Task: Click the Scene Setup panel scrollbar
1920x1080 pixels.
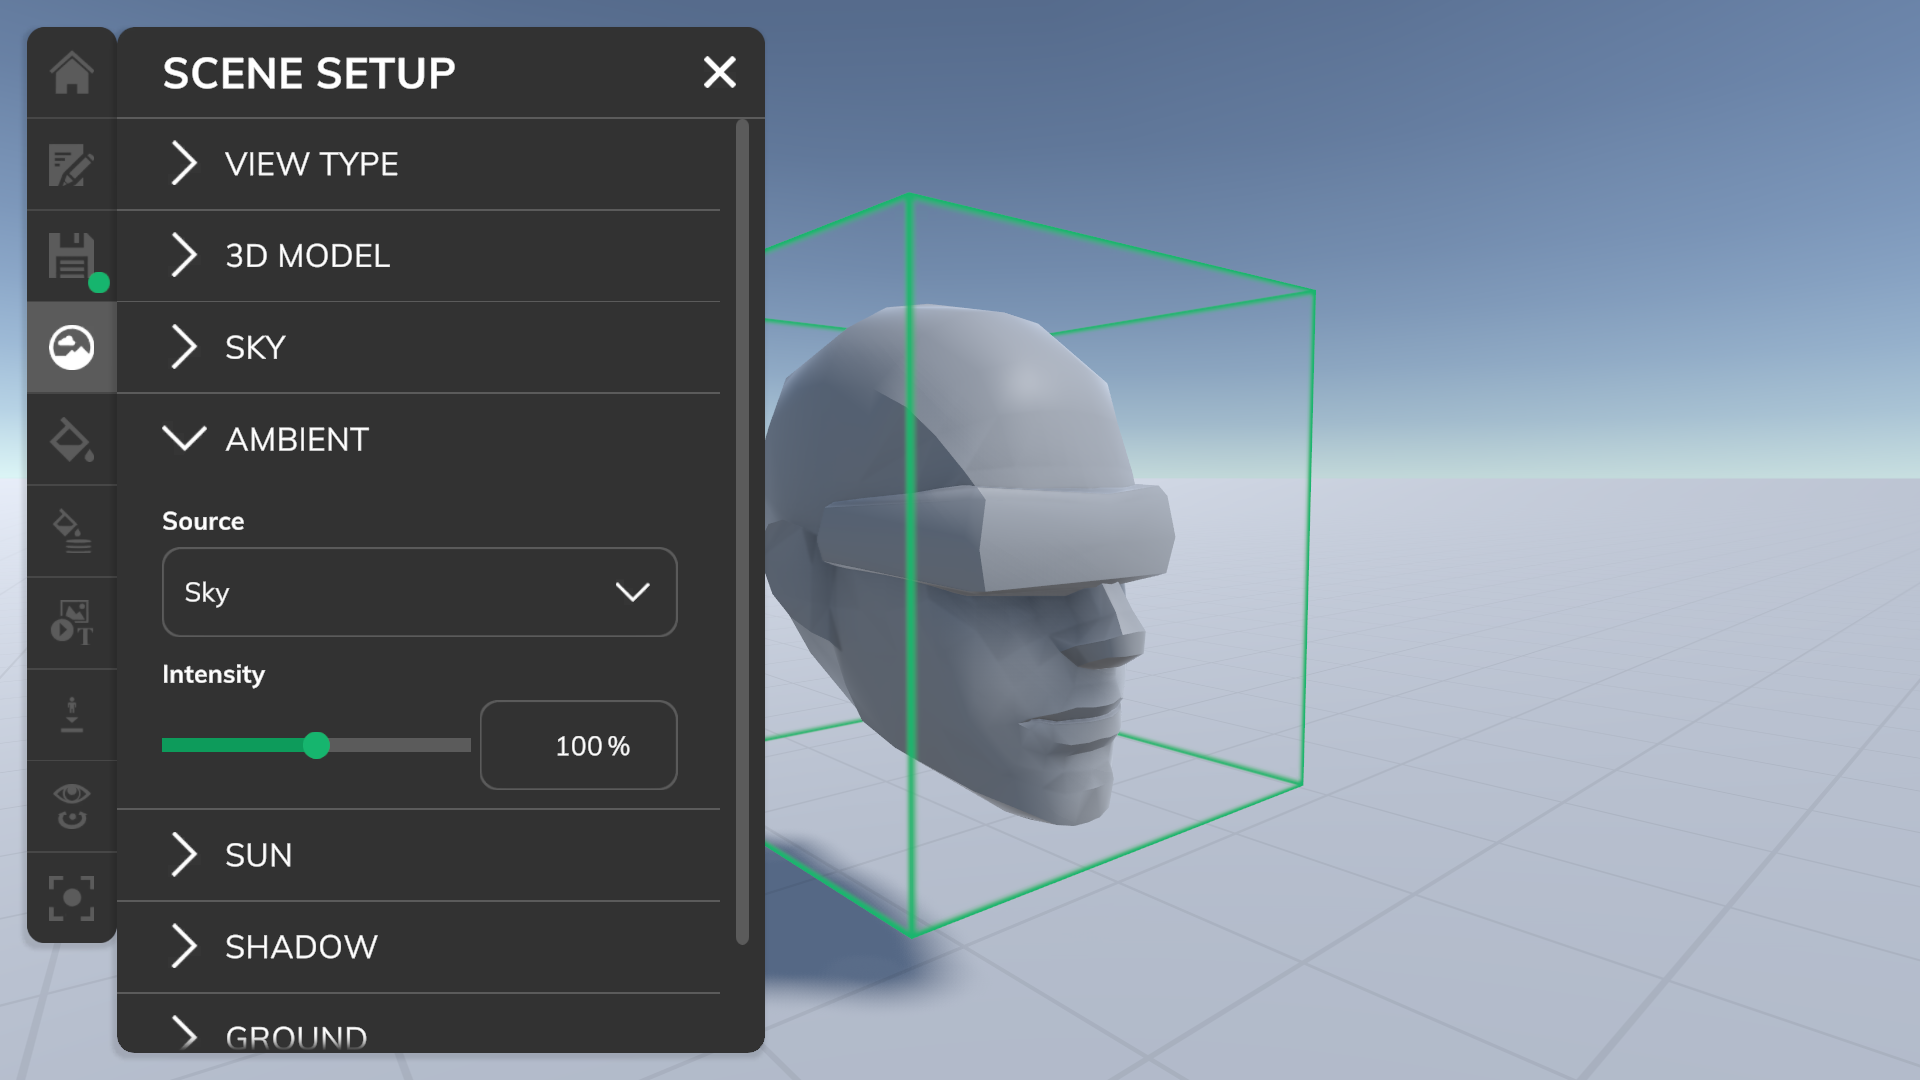Action: (742, 532)
